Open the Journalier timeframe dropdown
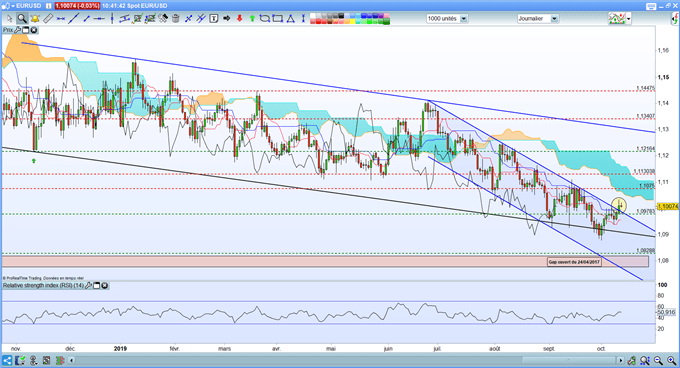This screenshot has width=680, height=368. click(554, 19)
